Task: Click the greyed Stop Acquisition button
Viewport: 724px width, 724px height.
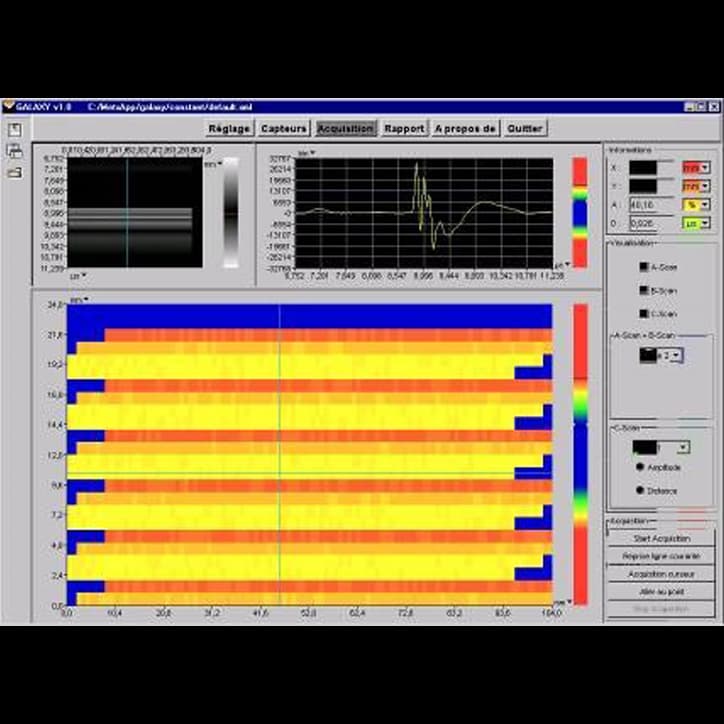Action: 661,609
